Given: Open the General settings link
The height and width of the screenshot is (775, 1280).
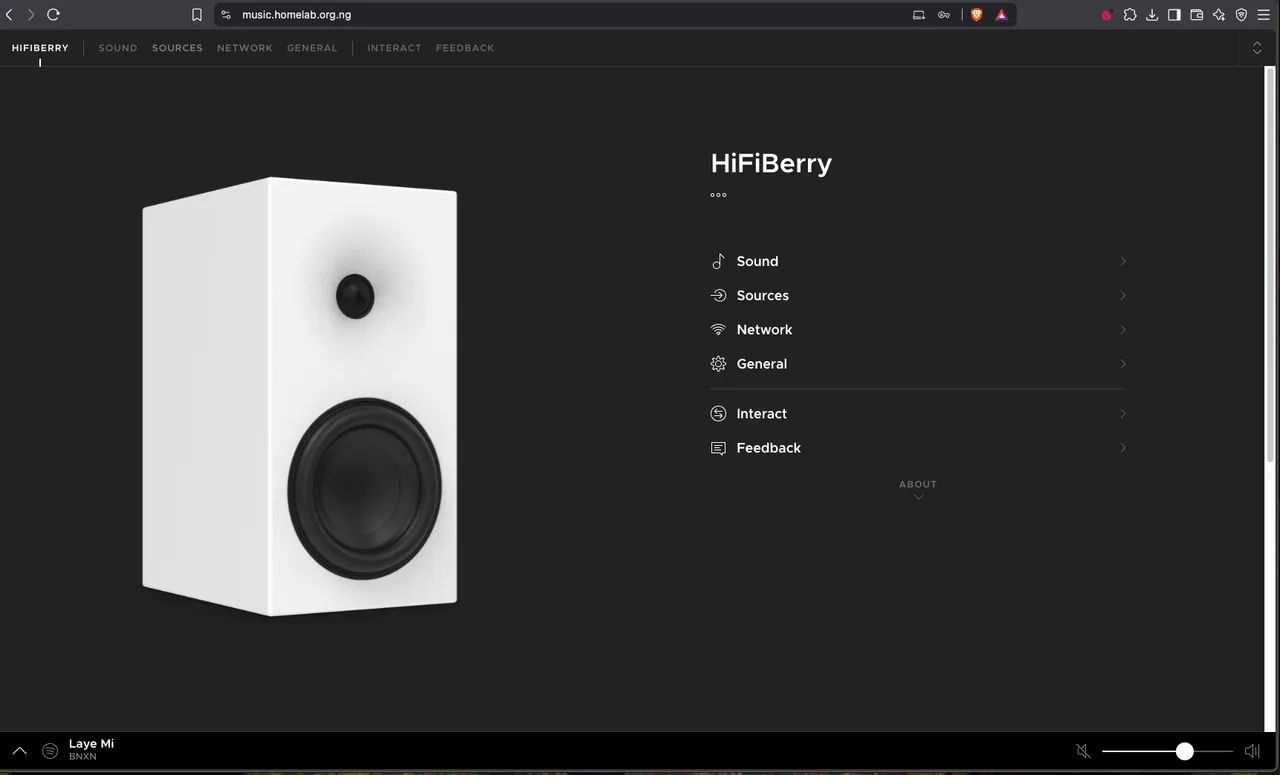Looking at the screenshot, I should [x=762, y=364].
